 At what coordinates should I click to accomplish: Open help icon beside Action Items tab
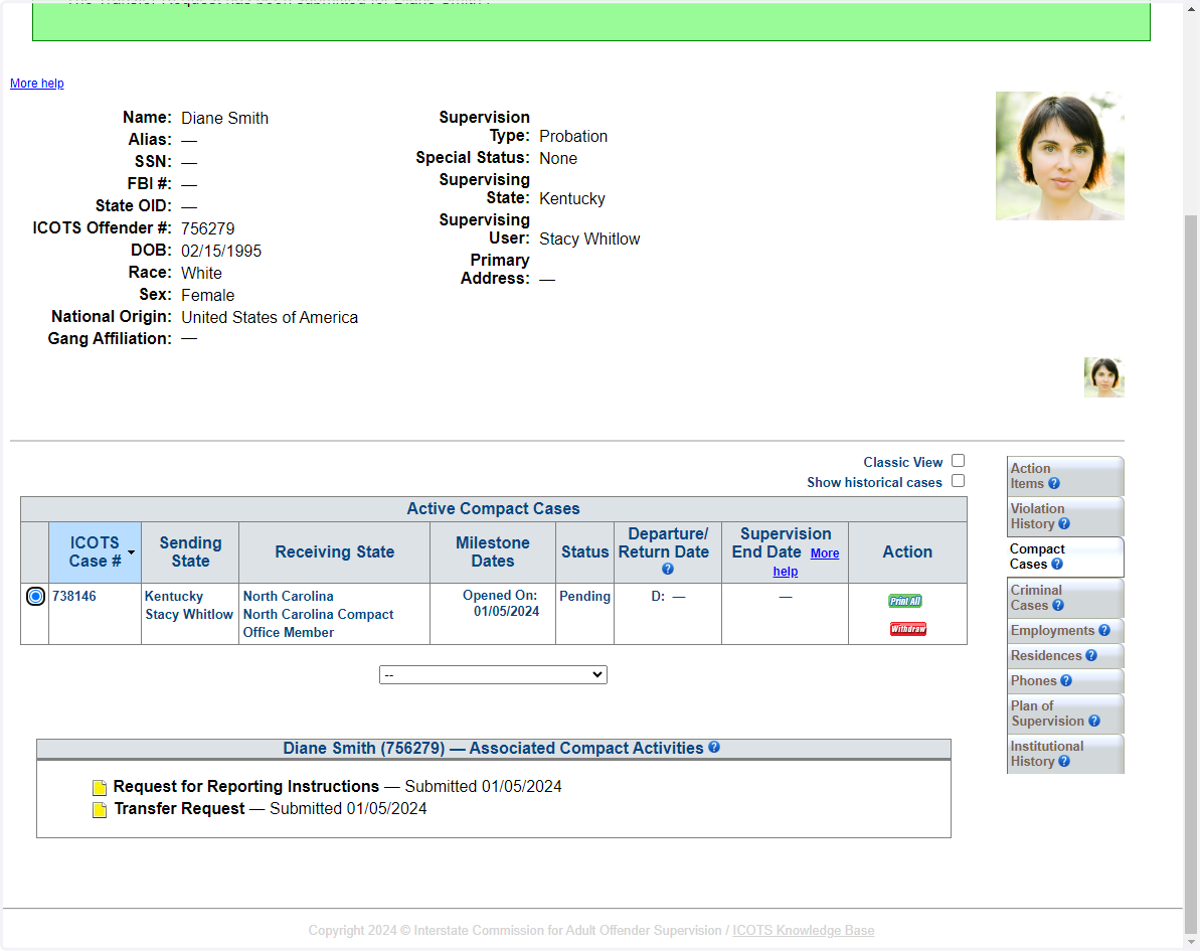pyautogui.click(x=1054, y=484)
